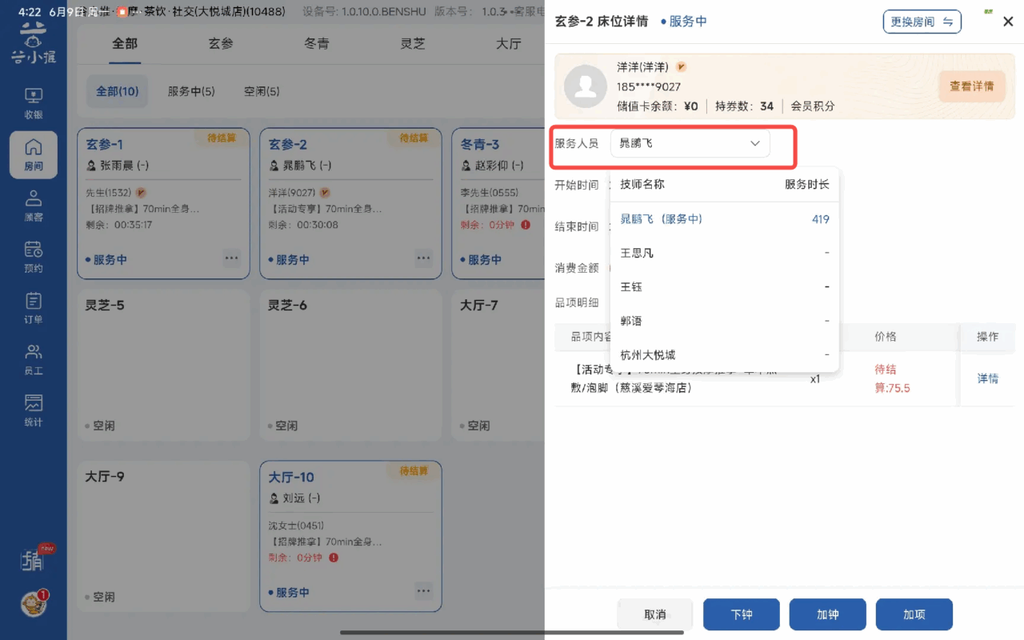Screen dimensions: 1024x640
Task: Click the service duration value 419
Action: click(x=820, y=219)
